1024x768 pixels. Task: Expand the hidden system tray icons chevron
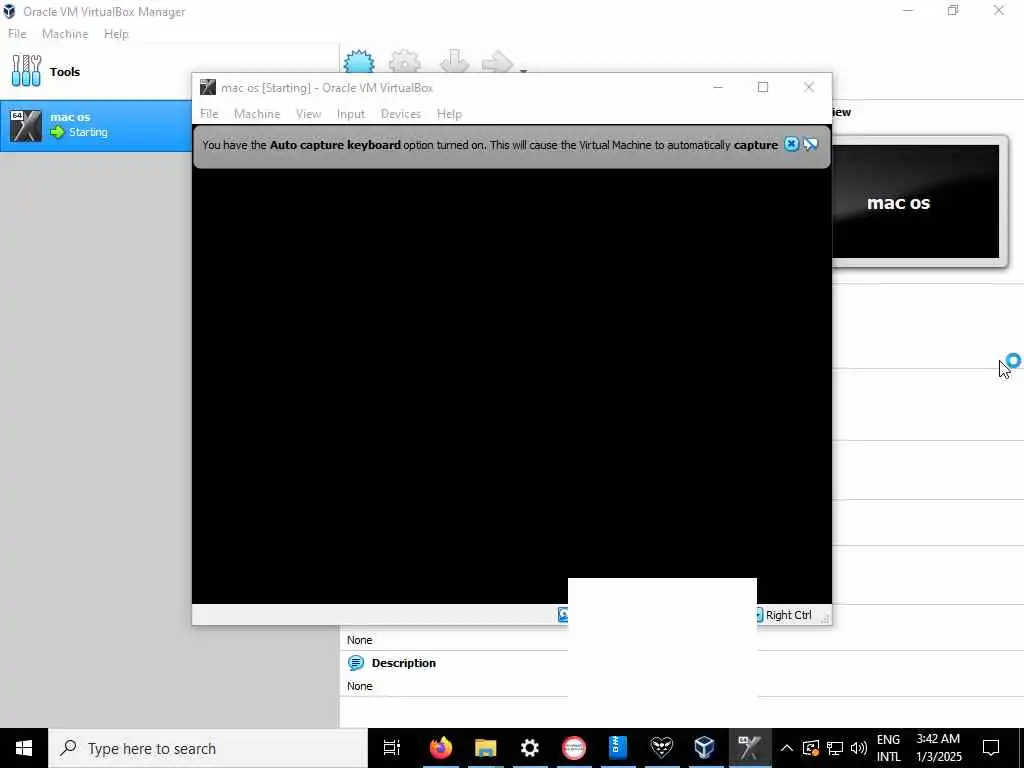coord(787,748)
